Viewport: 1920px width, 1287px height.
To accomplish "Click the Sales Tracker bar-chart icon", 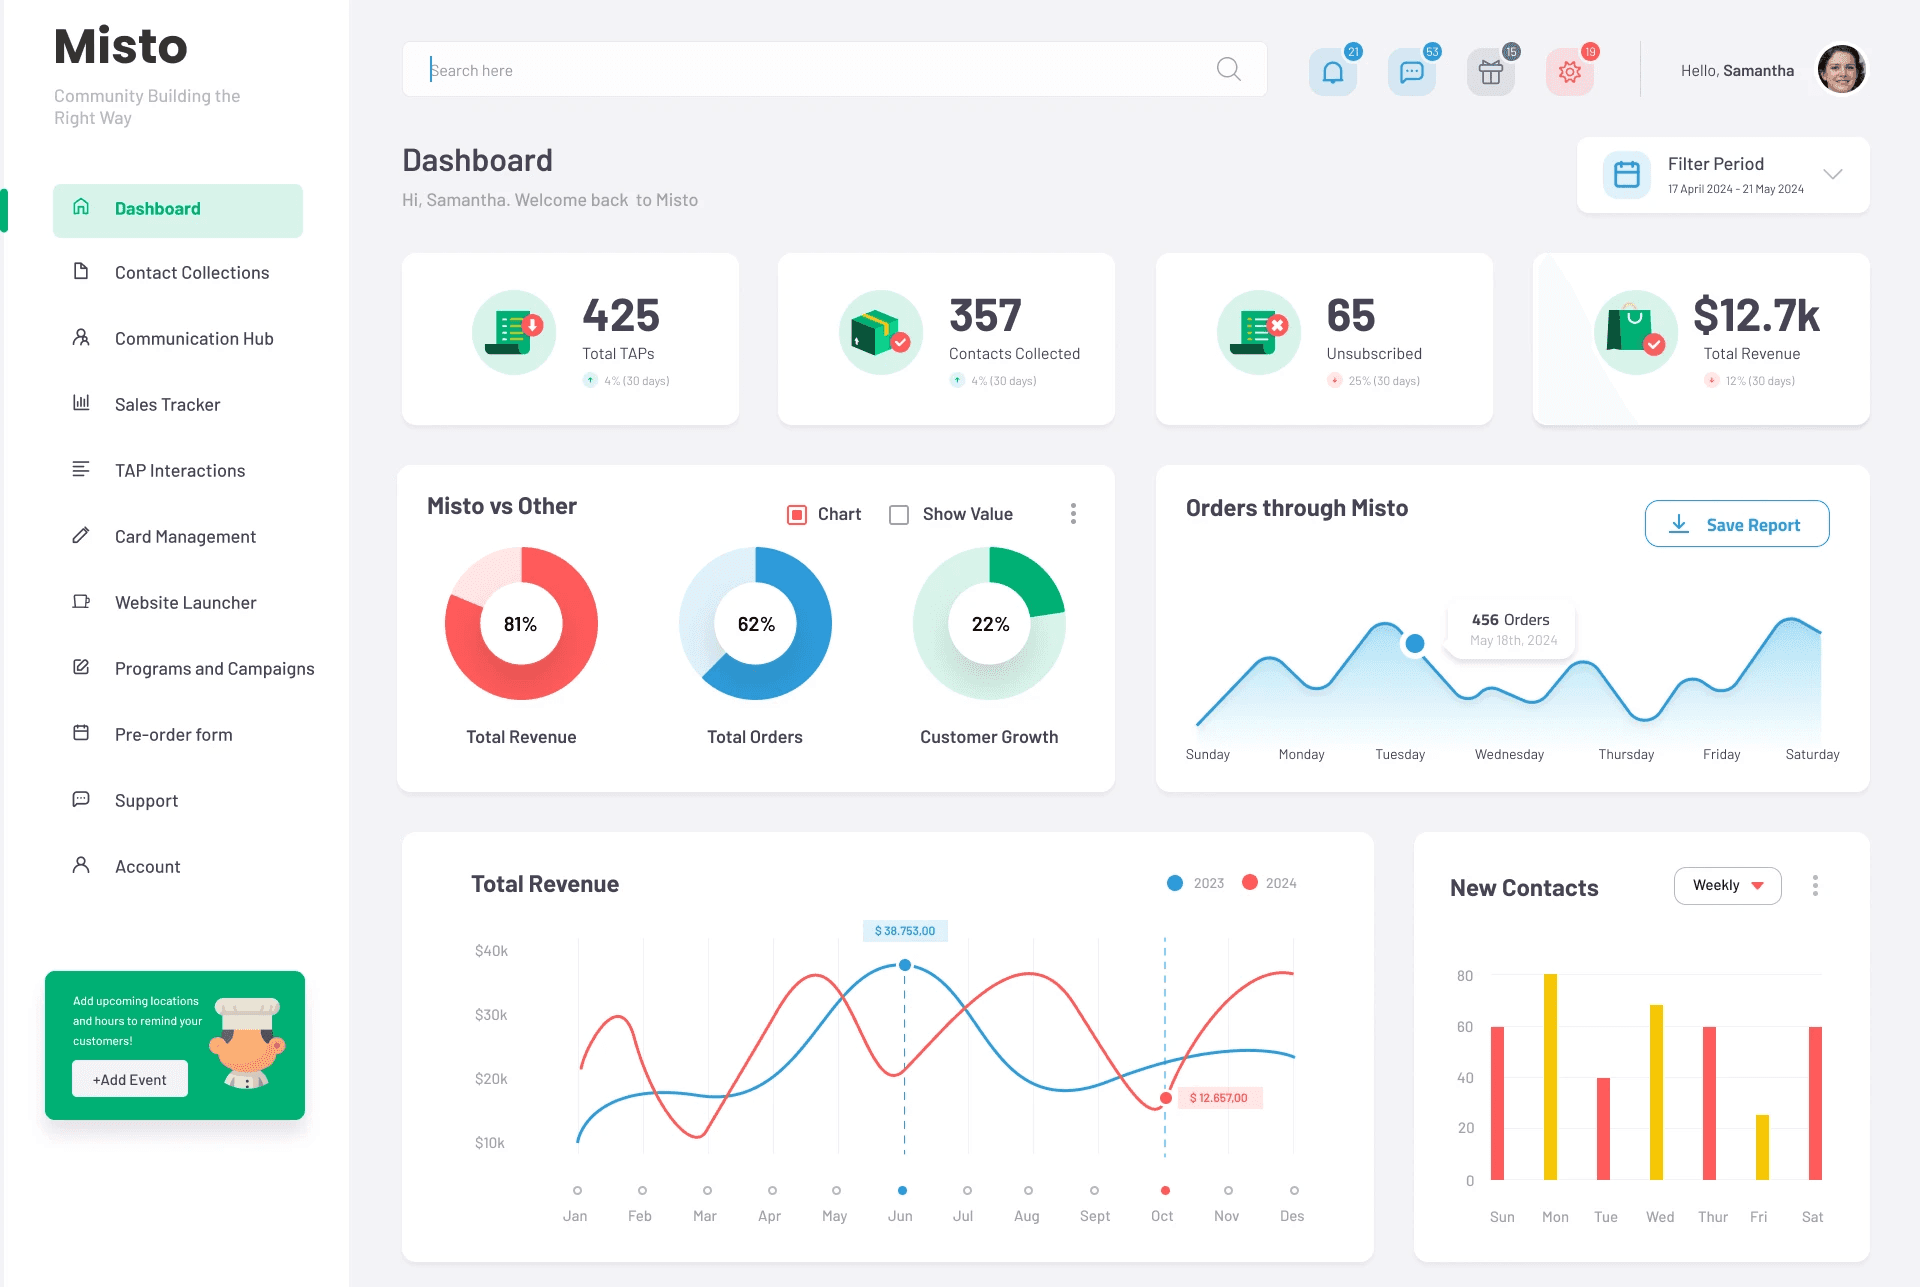I will [x=81, y=403].
